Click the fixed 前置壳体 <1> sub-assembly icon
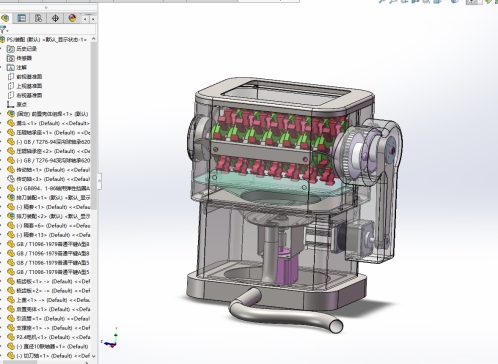This screenshot has width=498, height=364. click(11, 114)
